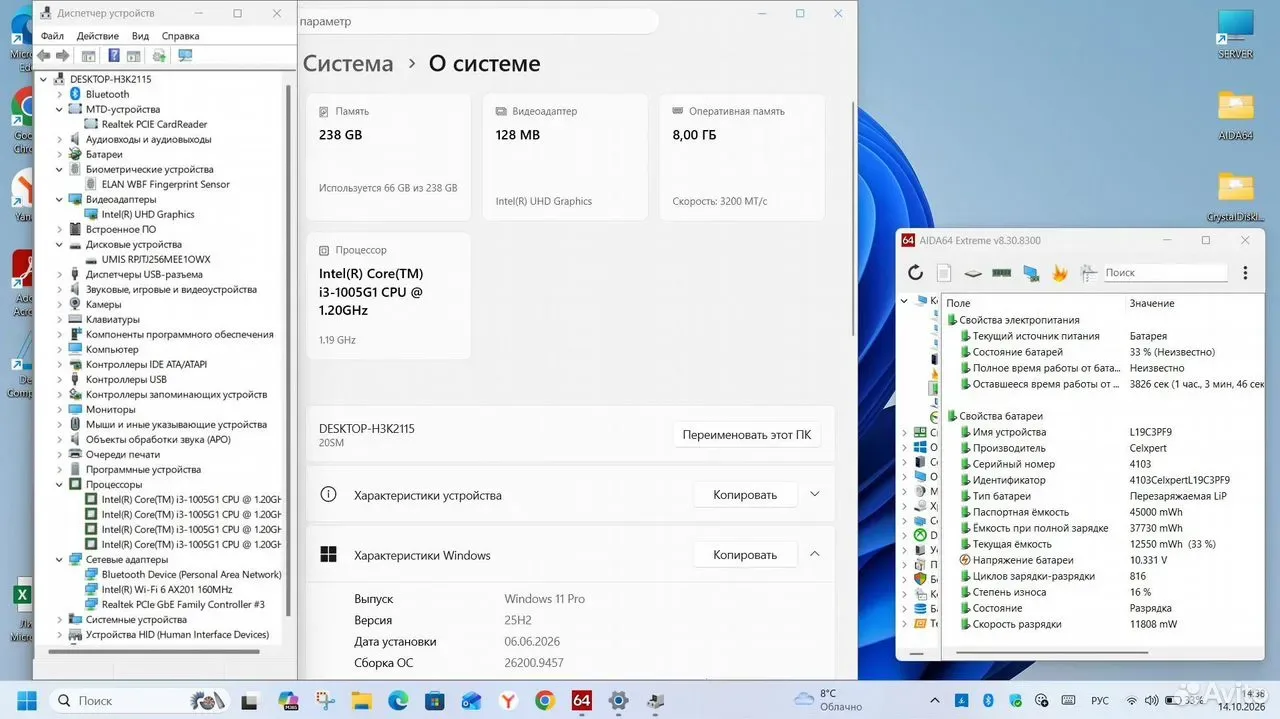The image size is (1280, 719).
Task: Open the Snipping Tool from the taskbar
Action: pos(324,700)
